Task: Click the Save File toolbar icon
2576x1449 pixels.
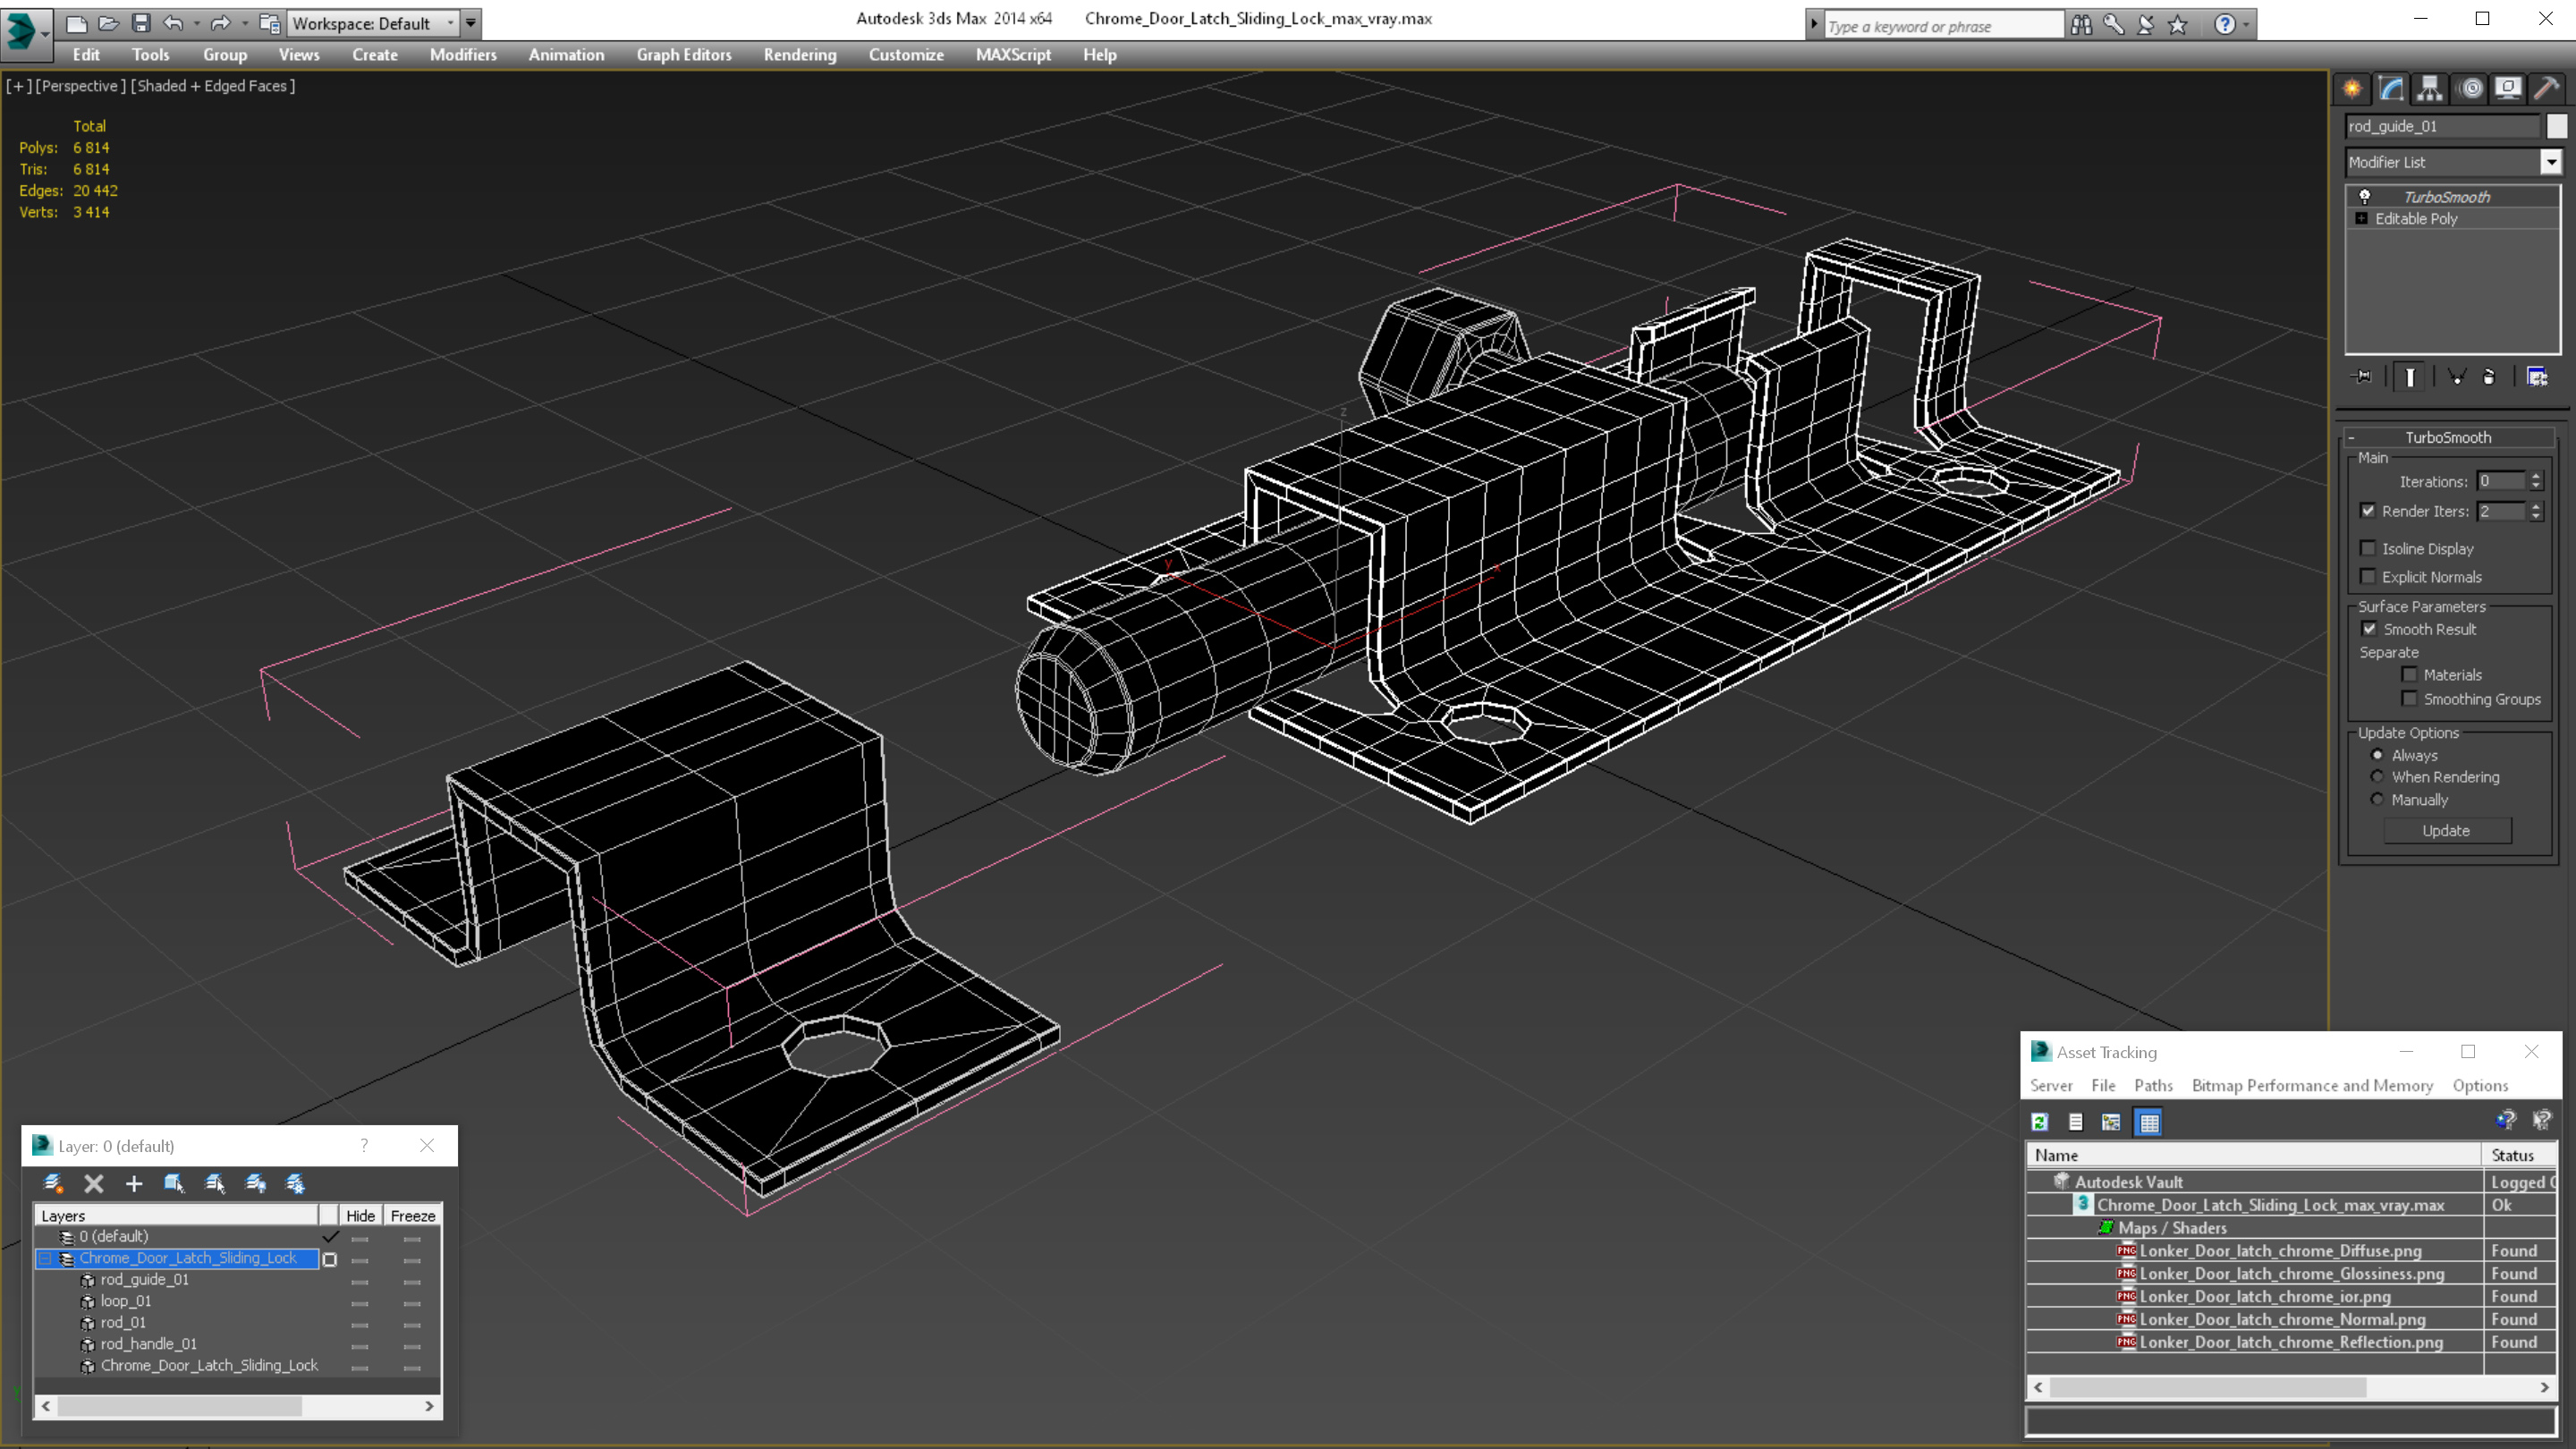Action: pos(141,23)
